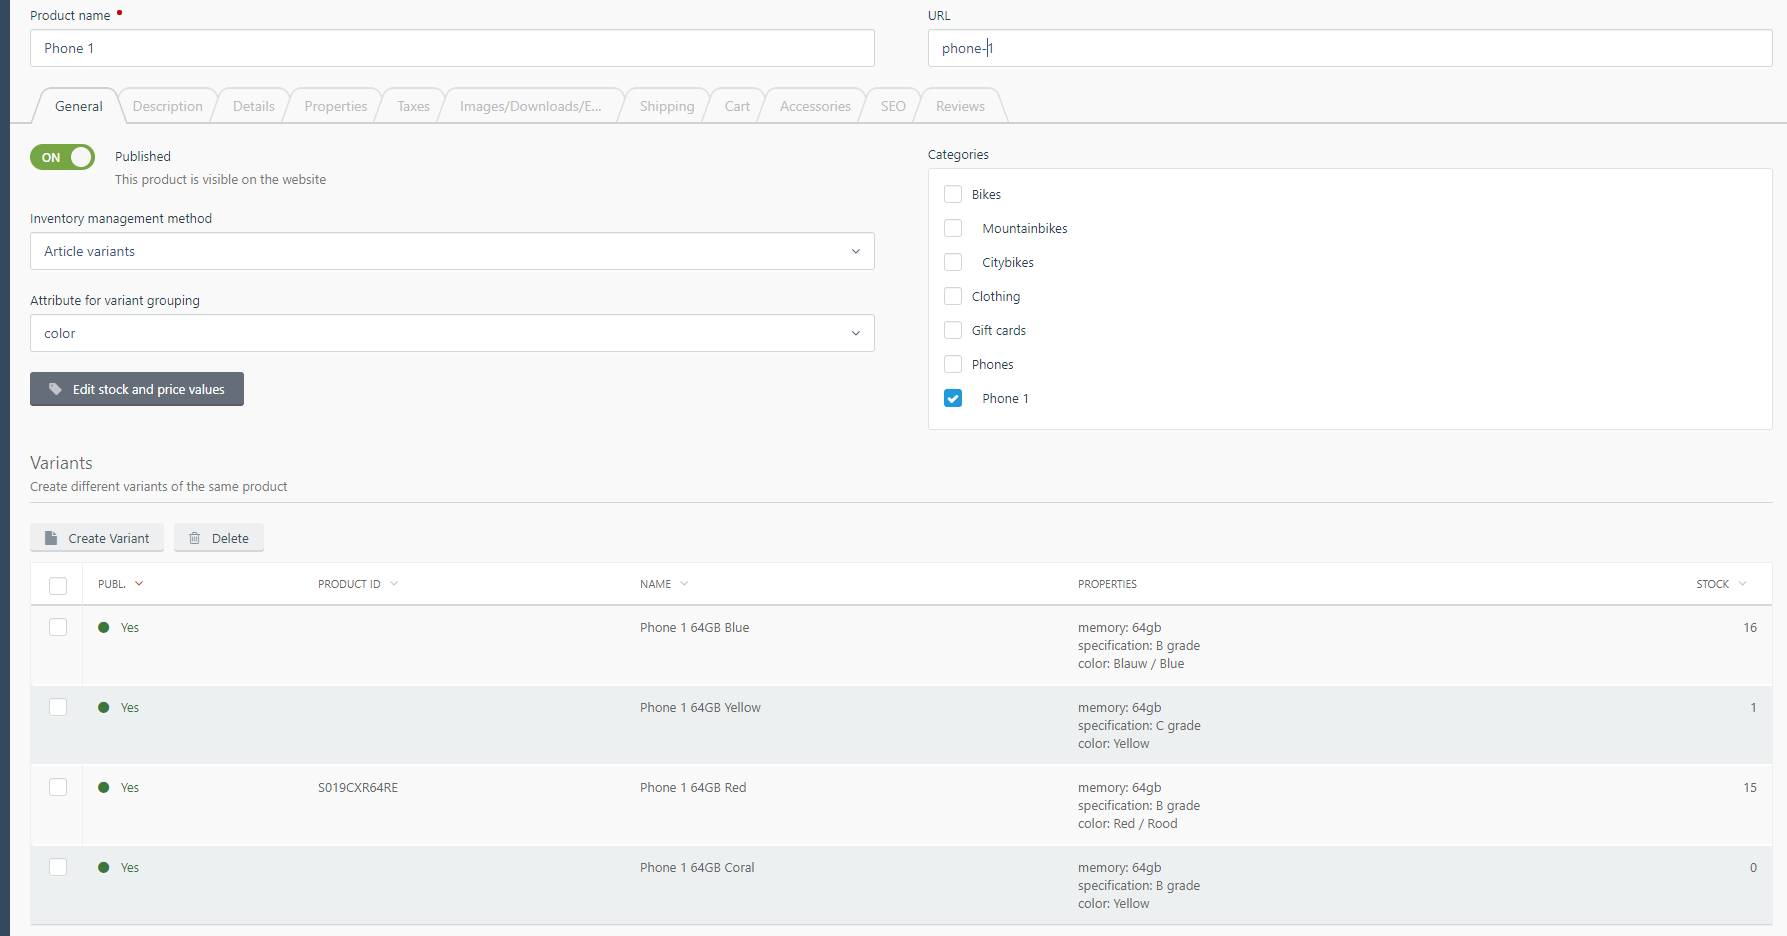
Task: Click the trash icon on the Delete button
Action: [194, 537]
